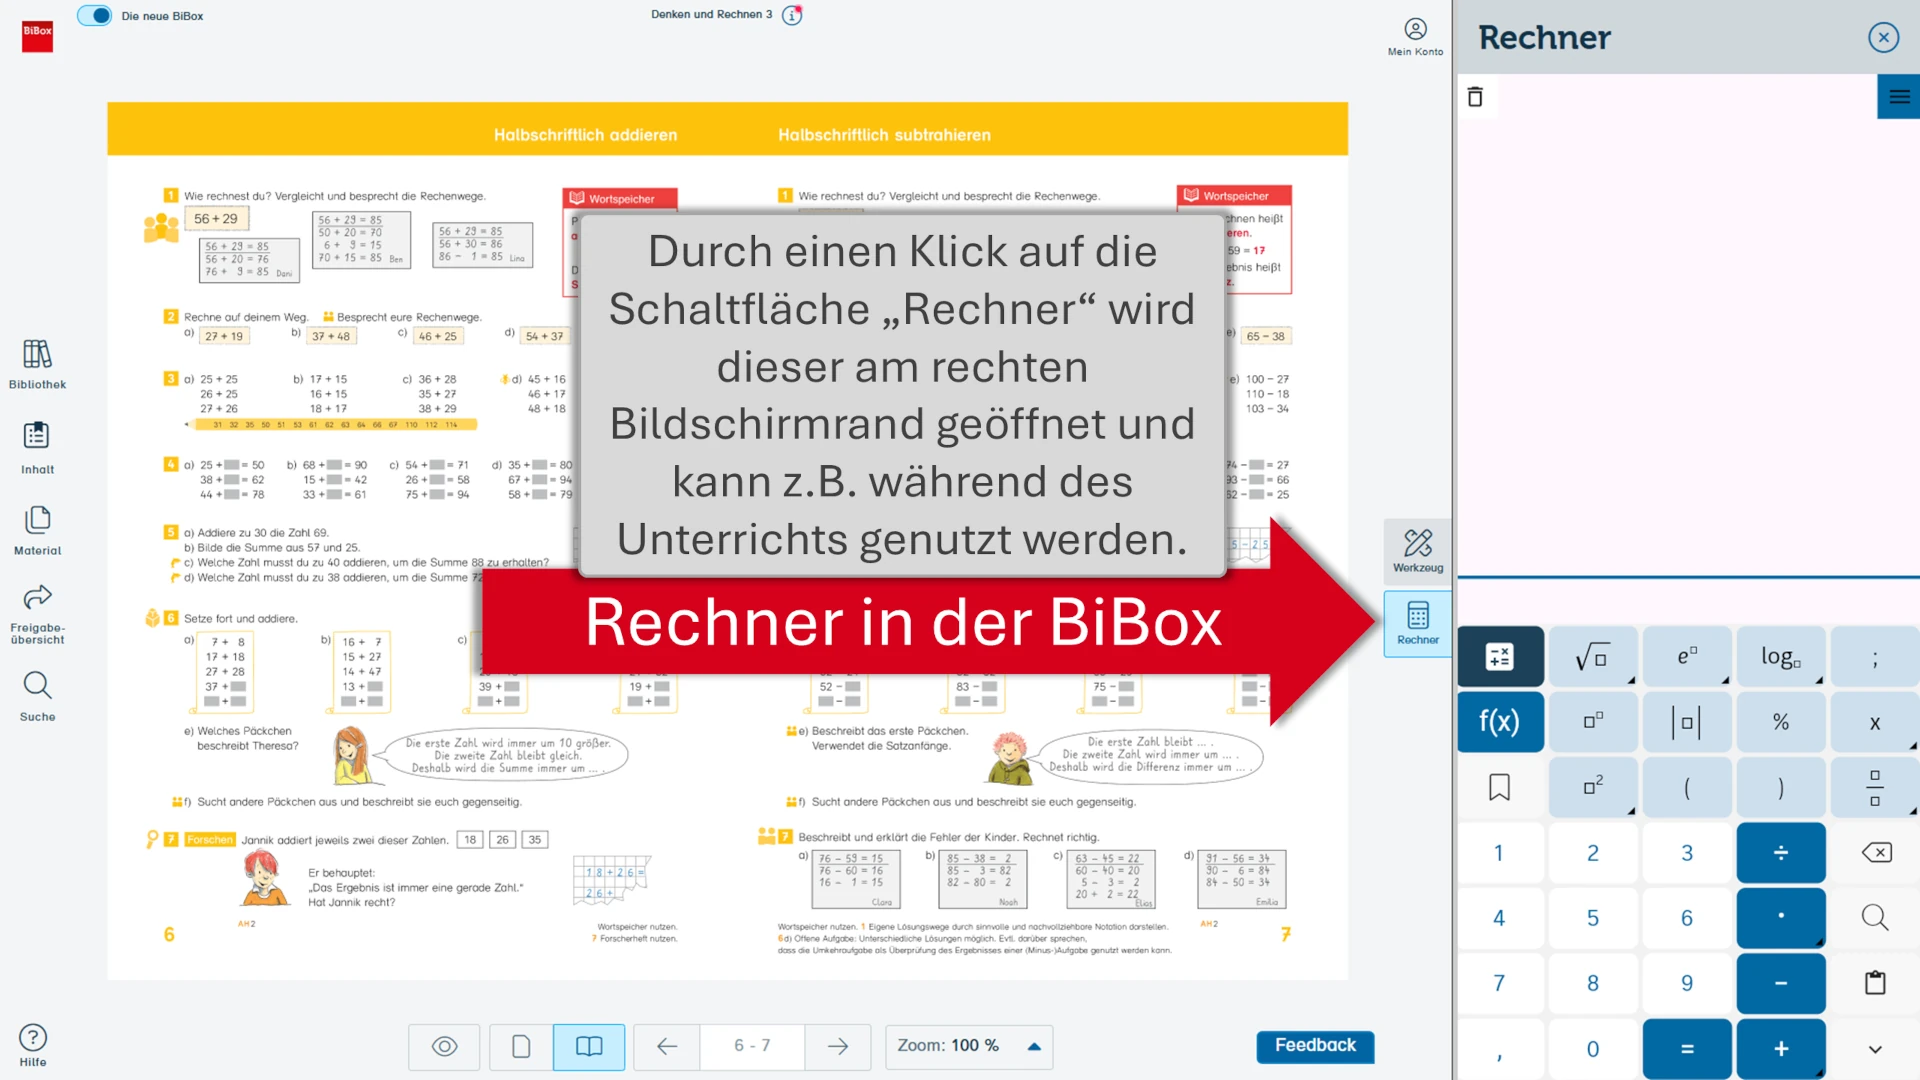Go to next page arrow
This screenshot has width=1920, height=1080.
(838, 1046)
